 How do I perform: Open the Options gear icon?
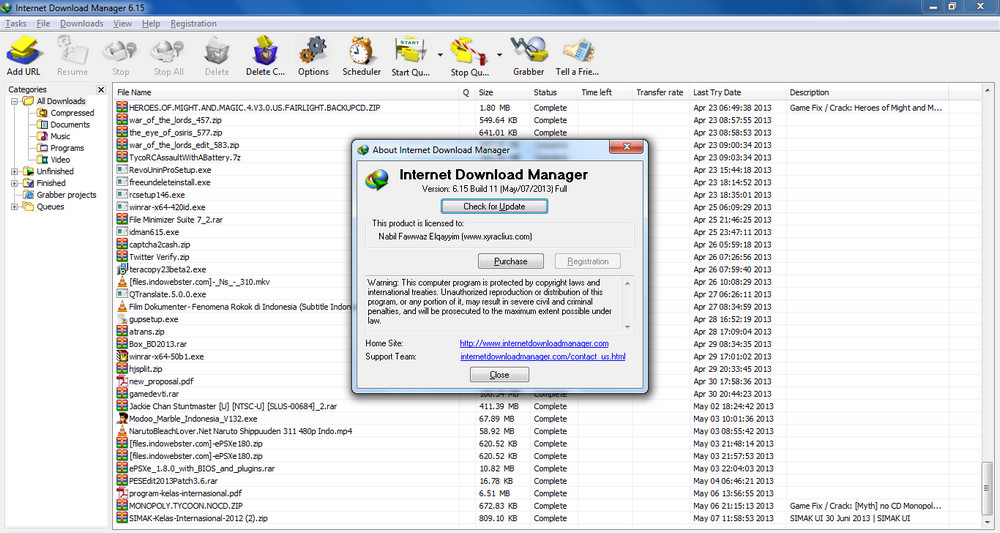pyautogui.click(x=313, y=51)
